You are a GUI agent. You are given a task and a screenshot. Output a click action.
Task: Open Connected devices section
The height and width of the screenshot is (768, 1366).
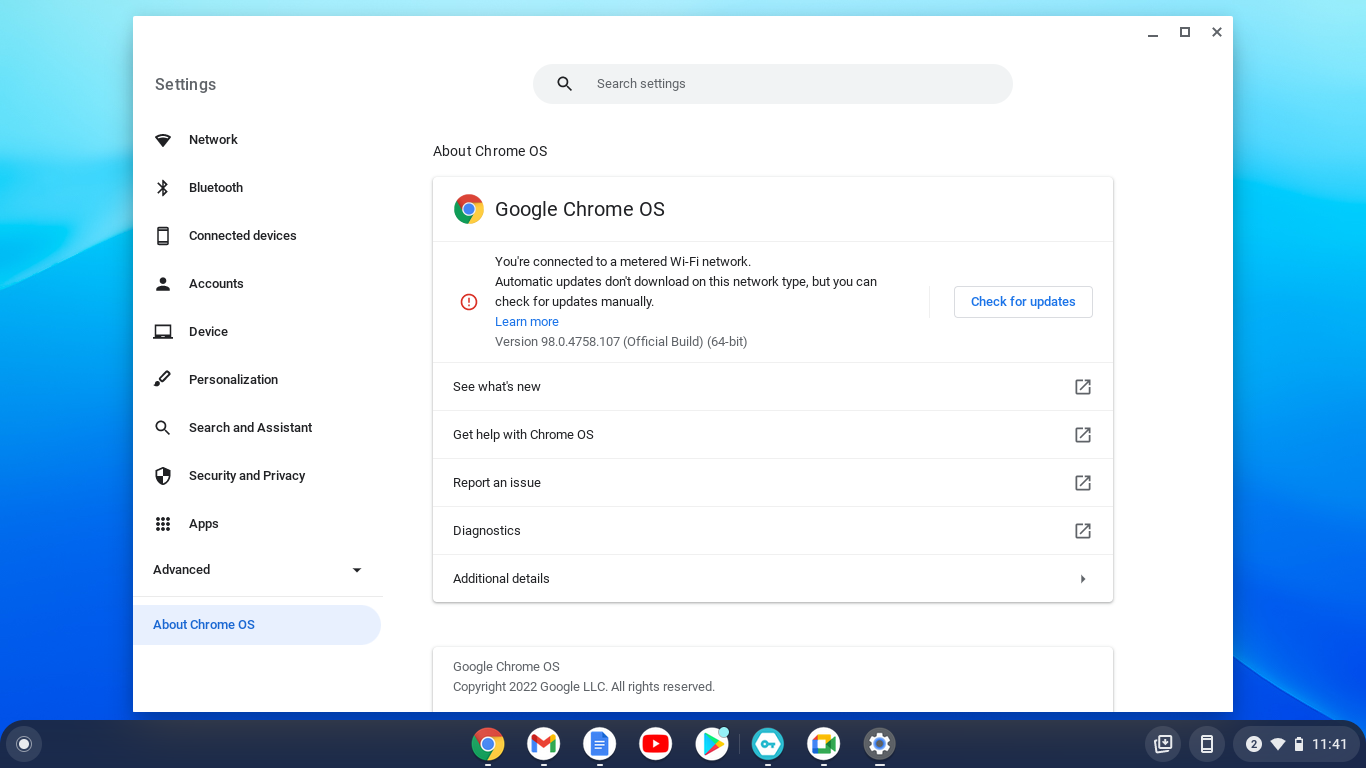pyautogui.click(x=258, y=236)
